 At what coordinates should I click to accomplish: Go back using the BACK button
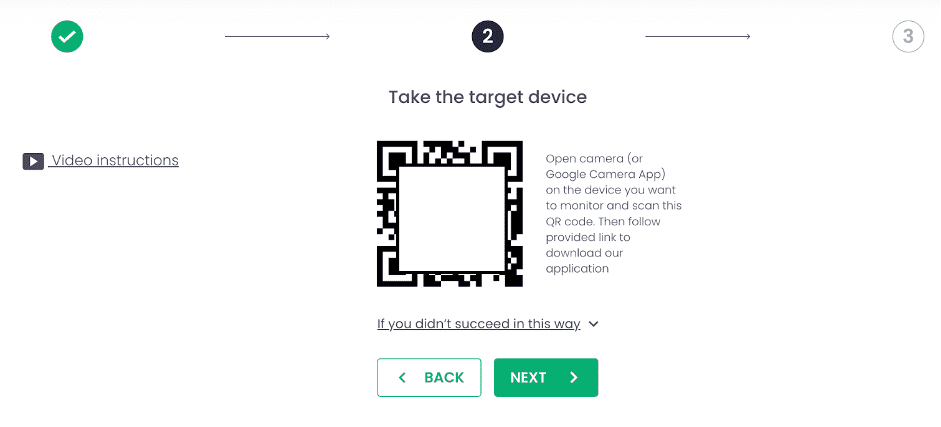pos(429,377)
